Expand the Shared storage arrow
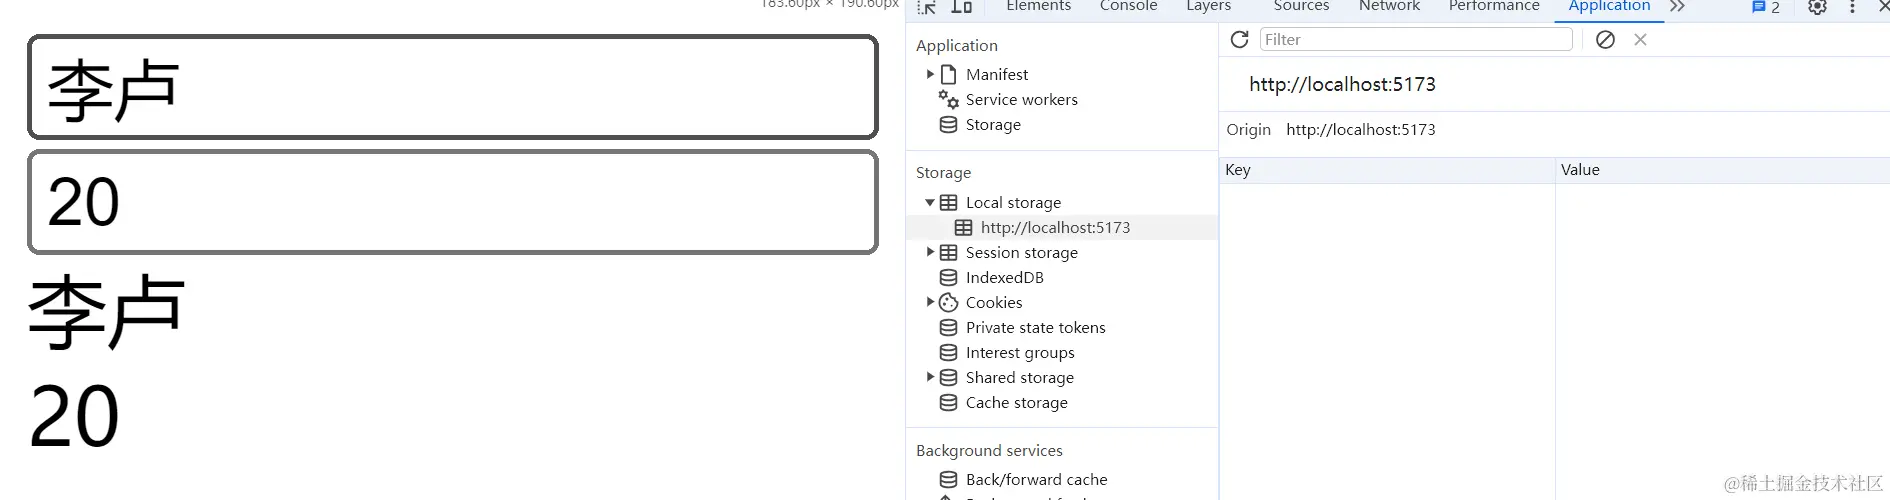The image size is (1890, 500). pos(930,377)
